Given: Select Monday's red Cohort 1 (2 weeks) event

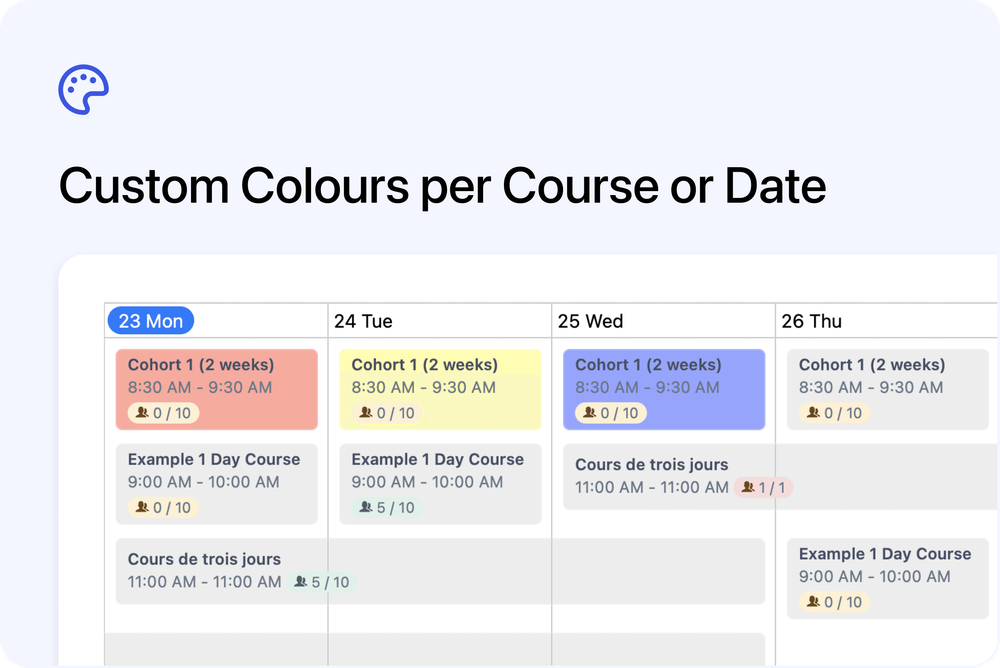Looking at the screenshot, I should 216,388.
